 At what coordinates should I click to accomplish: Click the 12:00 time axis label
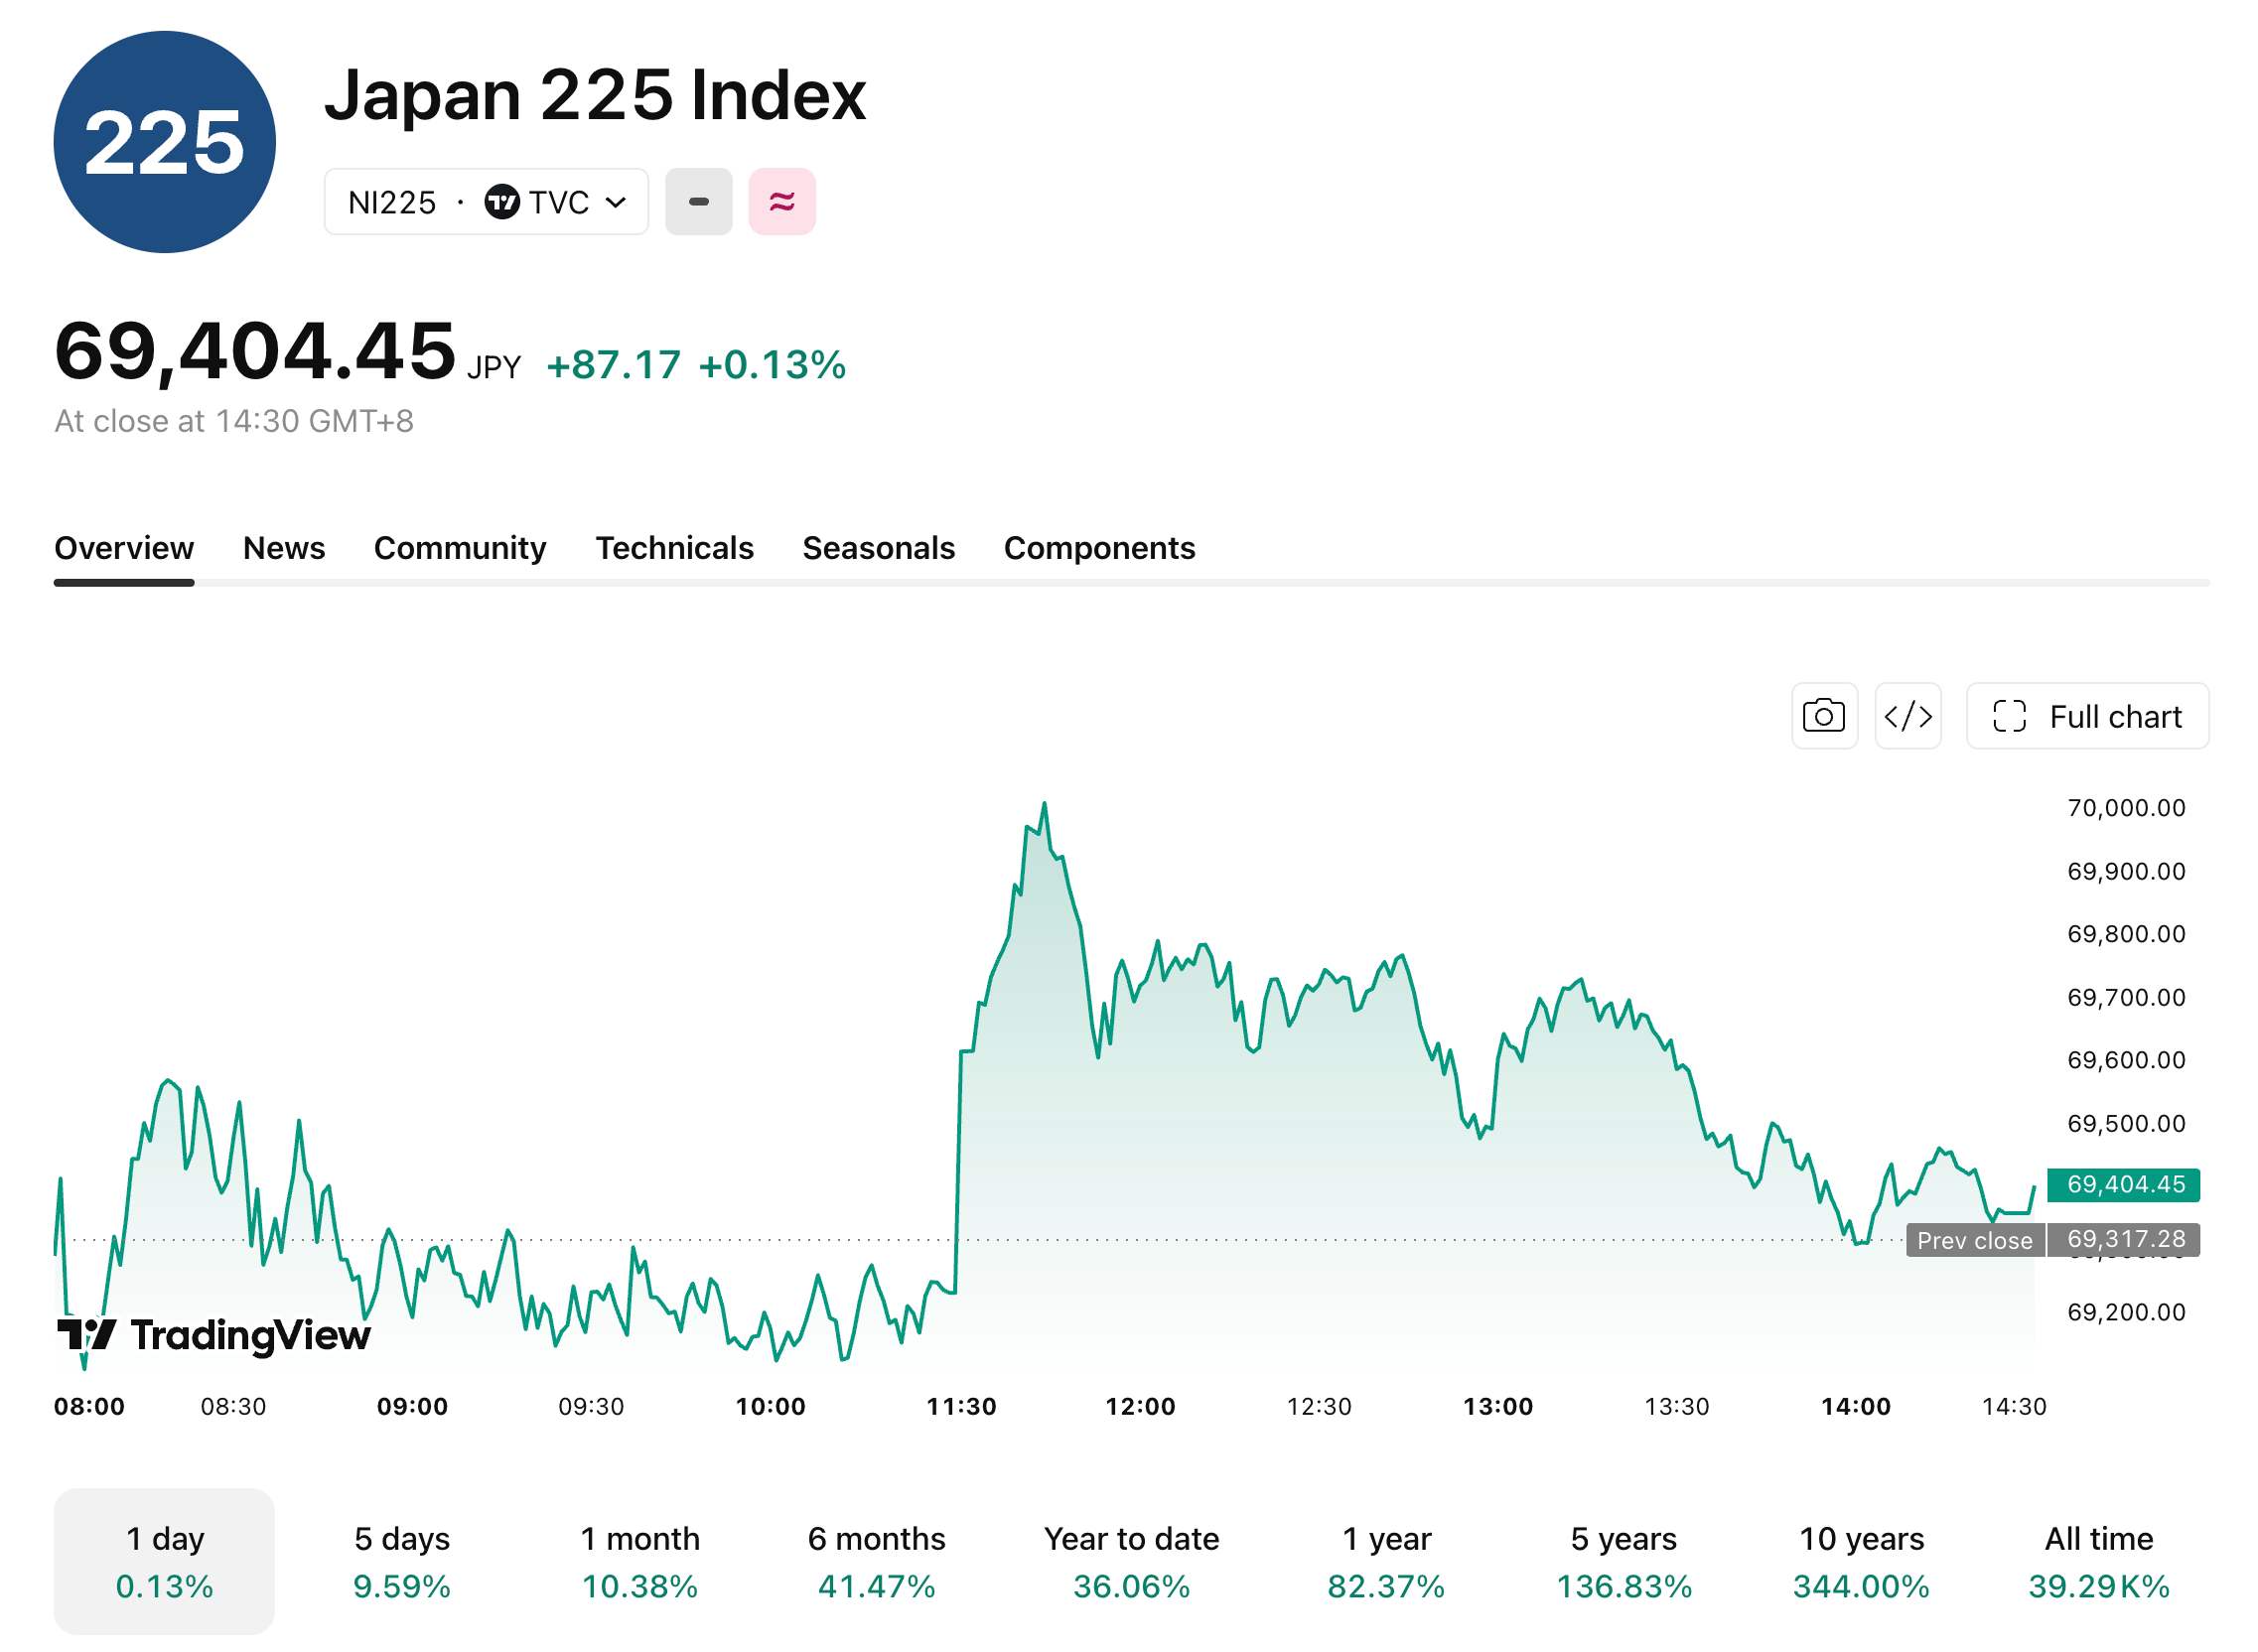[1141, 1407]
